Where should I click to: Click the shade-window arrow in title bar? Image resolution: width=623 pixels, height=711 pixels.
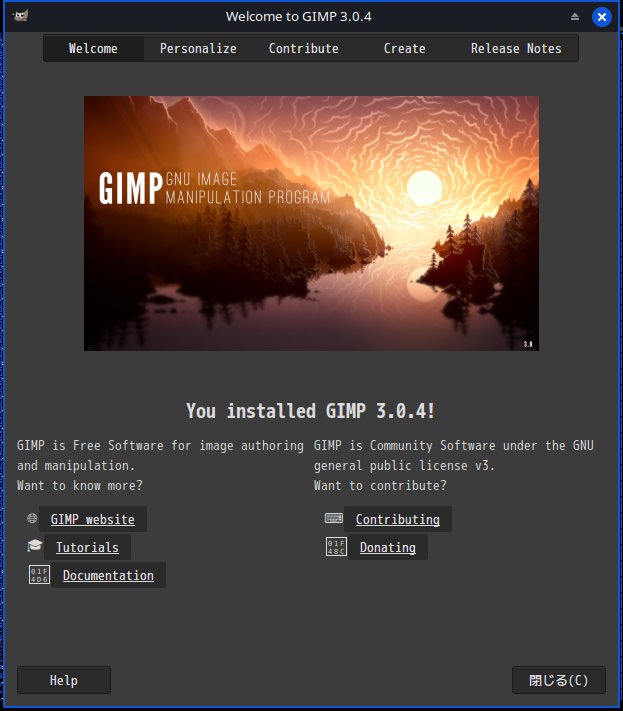pyautogui.click(x=575, y=17)
